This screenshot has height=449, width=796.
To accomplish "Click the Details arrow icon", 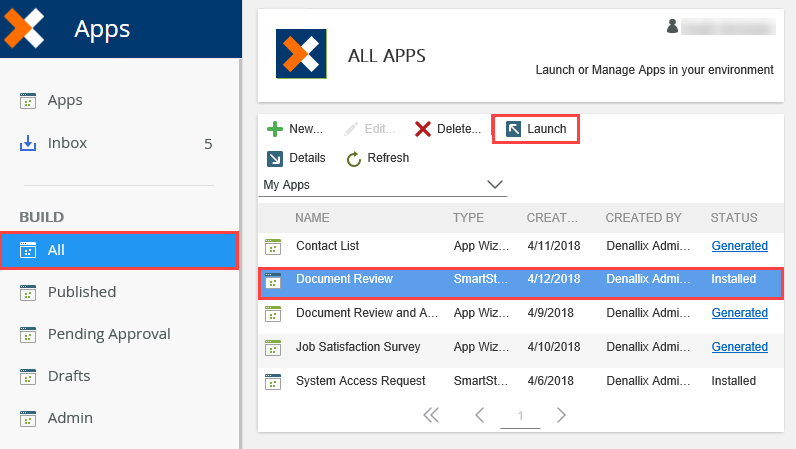I will coord(274,158).
